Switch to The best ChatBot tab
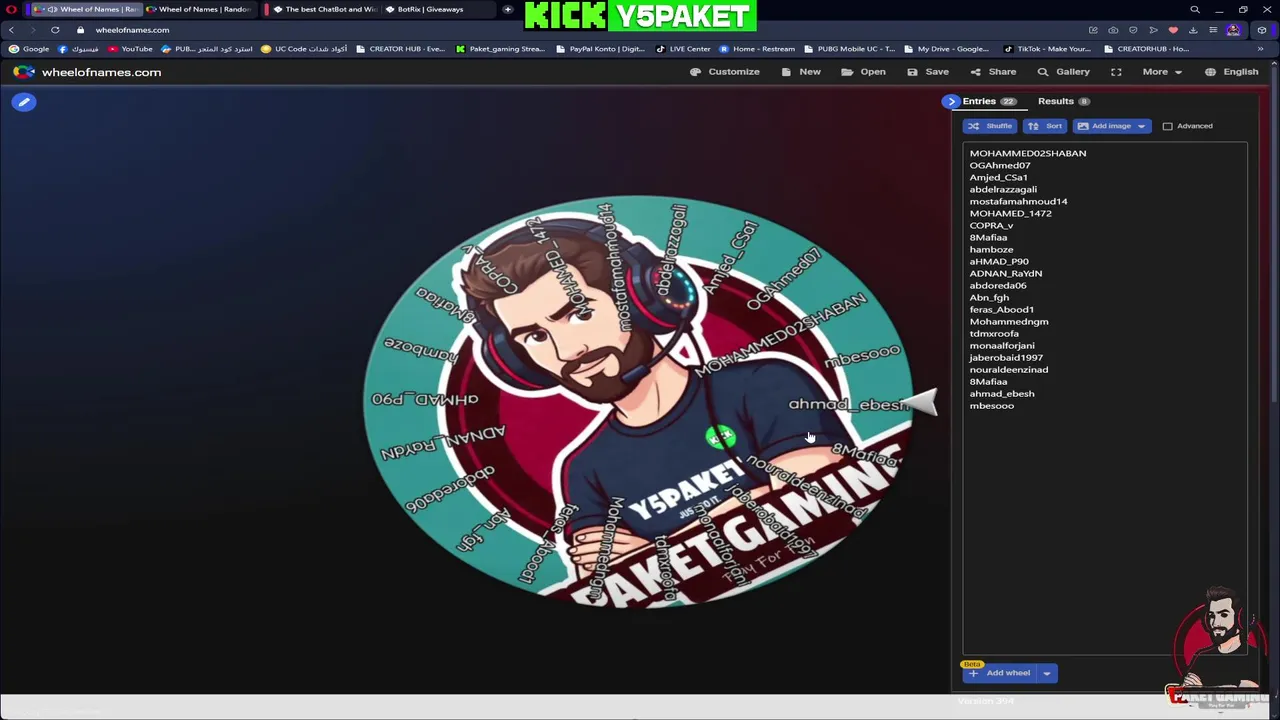Image resolution: width=1280 pixels, height=720 pixels. tap(325, 9)
